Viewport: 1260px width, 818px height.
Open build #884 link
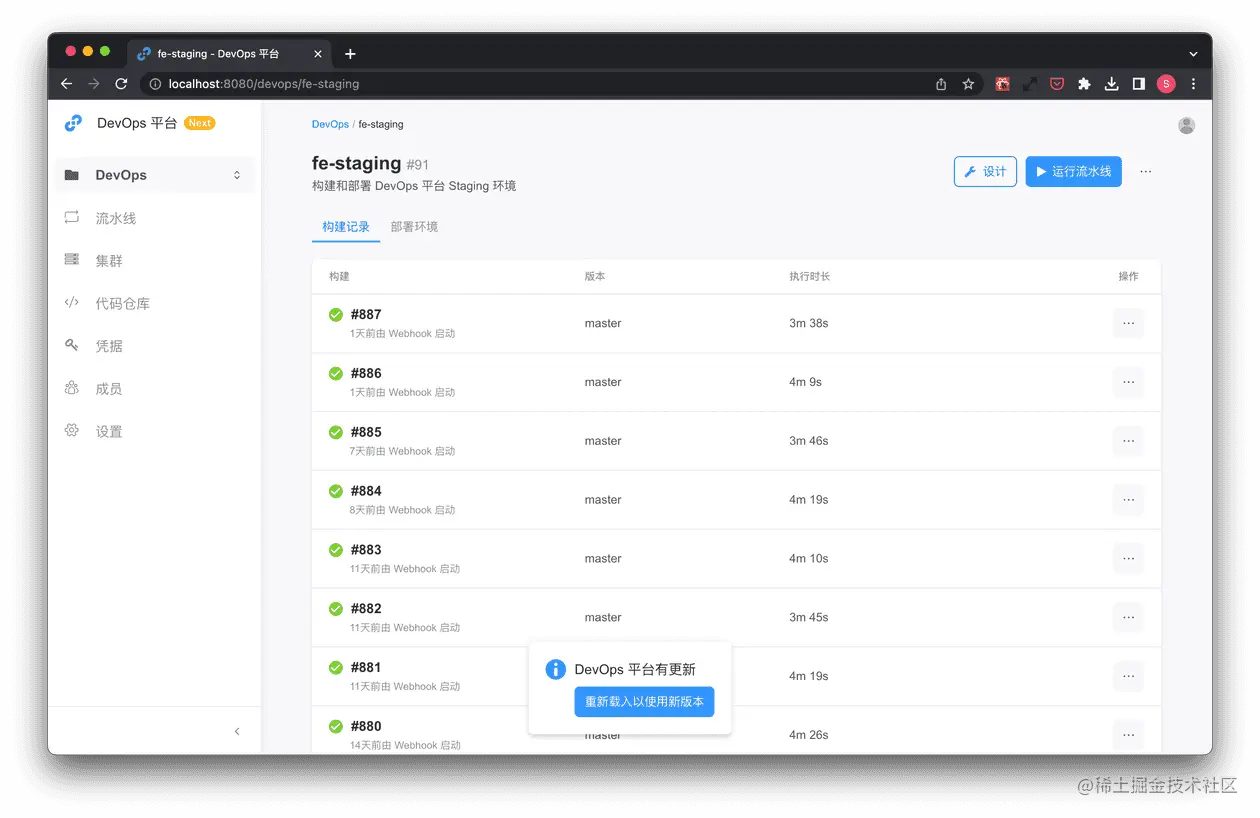coord(366,491)
